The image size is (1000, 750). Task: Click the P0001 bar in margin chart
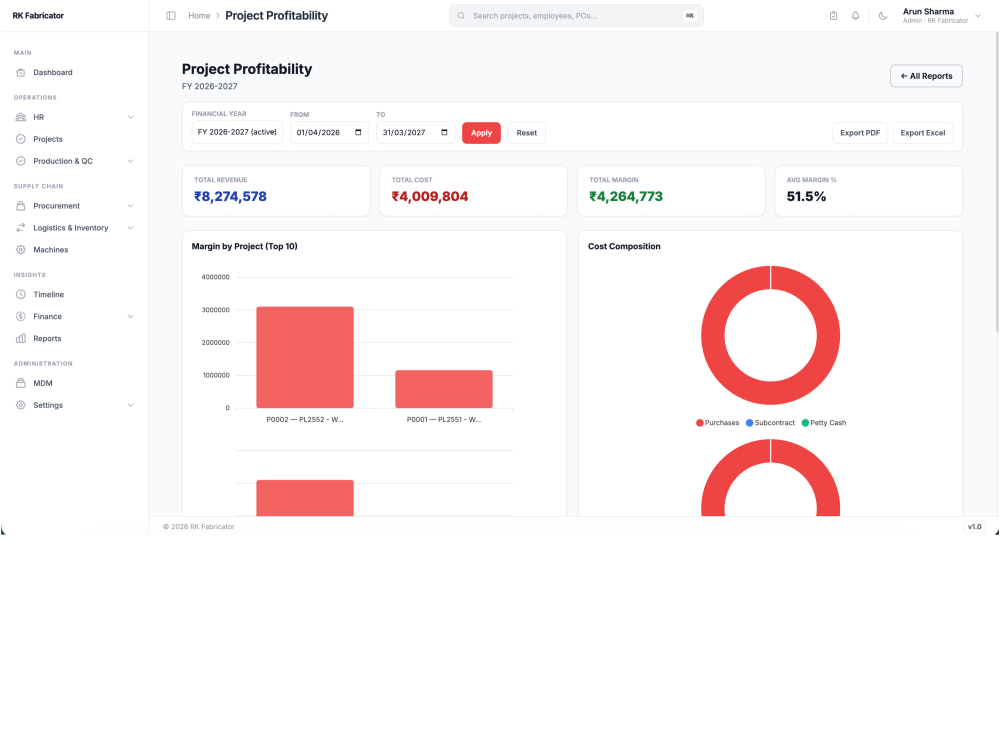click(x=444, y=389)
